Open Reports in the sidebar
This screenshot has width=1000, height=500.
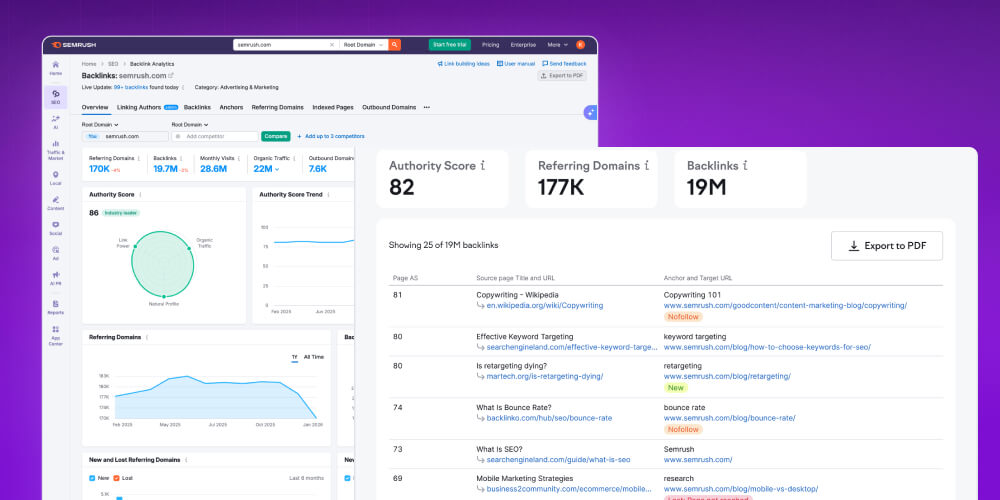point(55,307)
